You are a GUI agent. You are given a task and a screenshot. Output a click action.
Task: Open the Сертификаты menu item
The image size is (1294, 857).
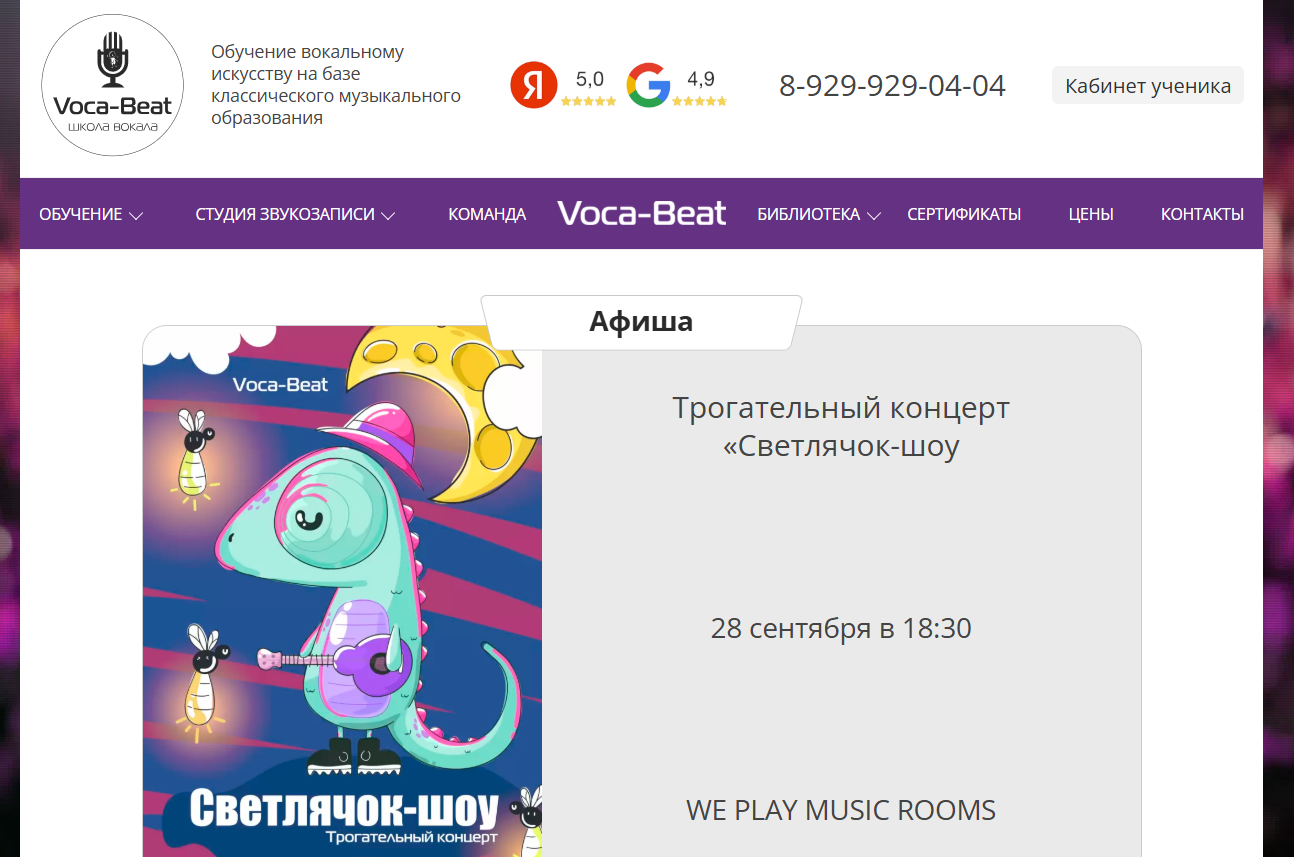point(964,214)
